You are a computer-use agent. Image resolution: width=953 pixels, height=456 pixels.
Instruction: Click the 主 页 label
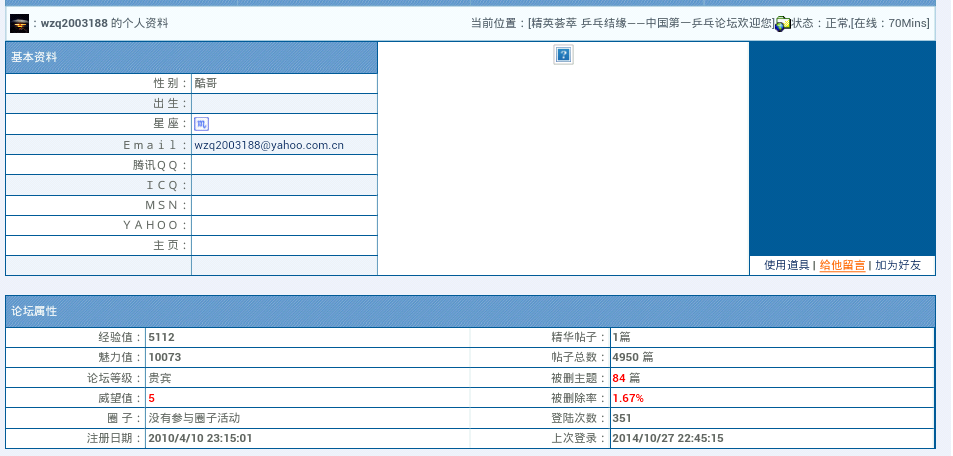tap(171, 246)
